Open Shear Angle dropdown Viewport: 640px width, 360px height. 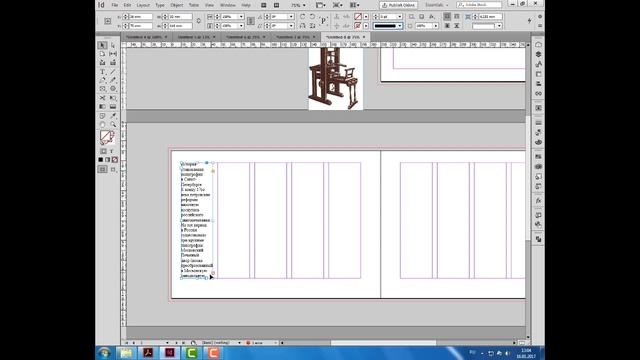point(291,26)
